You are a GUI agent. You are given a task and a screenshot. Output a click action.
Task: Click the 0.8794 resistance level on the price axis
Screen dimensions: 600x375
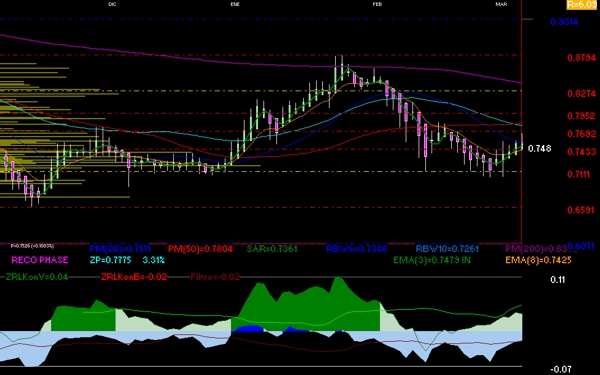[x=581, y=58]
